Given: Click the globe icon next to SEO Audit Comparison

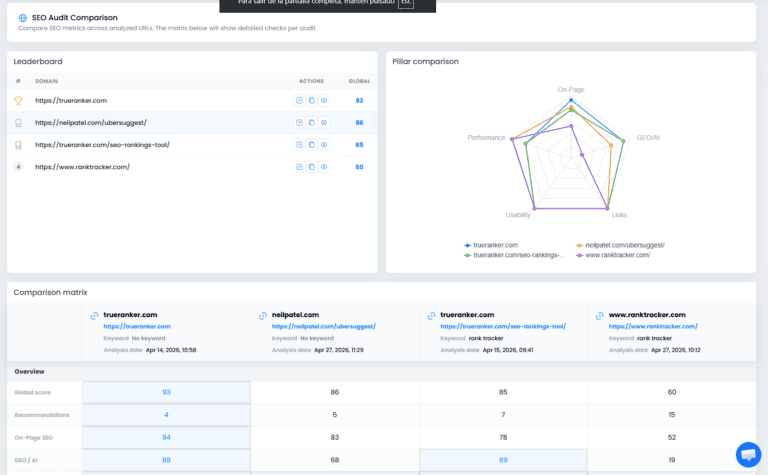Looking at the screenshot, I should point(23,18).
